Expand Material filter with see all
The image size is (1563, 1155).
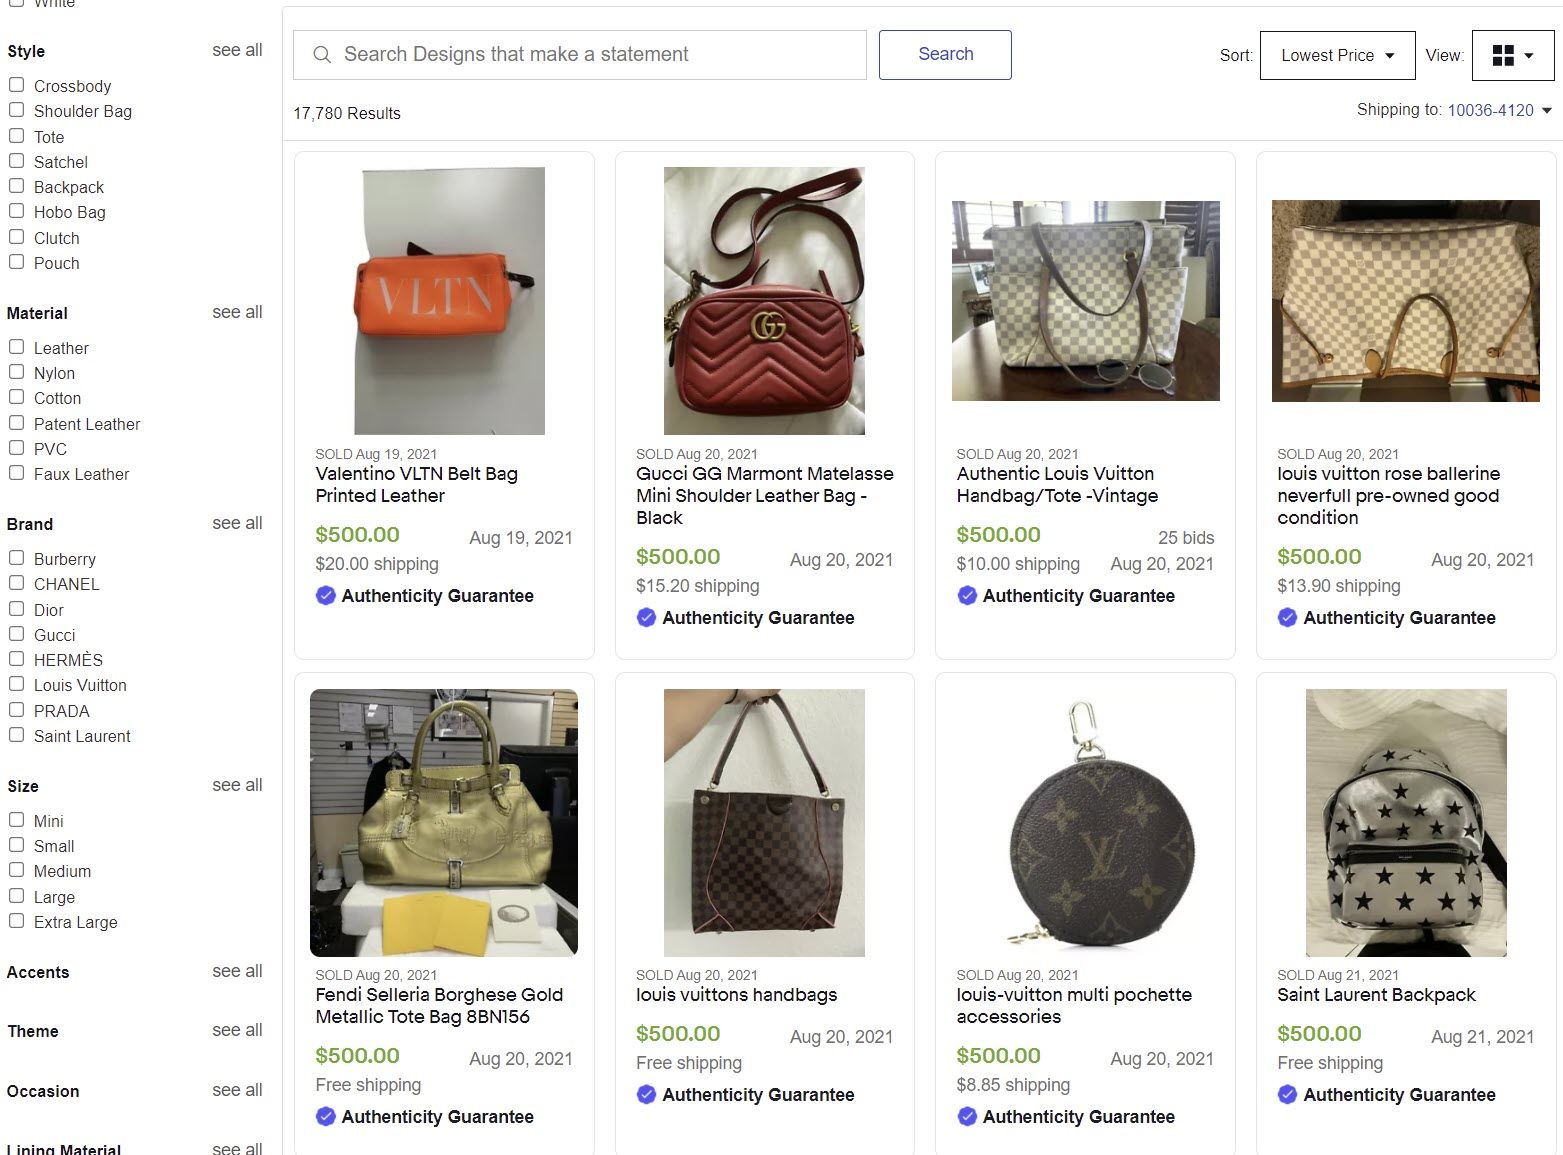pos(237,312)
